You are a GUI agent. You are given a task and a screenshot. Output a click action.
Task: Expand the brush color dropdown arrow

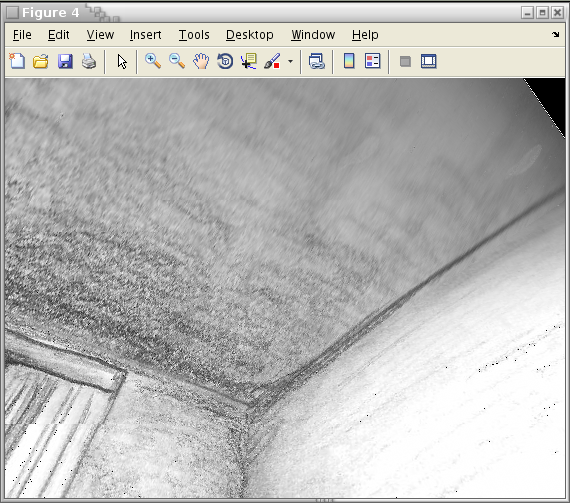coord(290,61)
